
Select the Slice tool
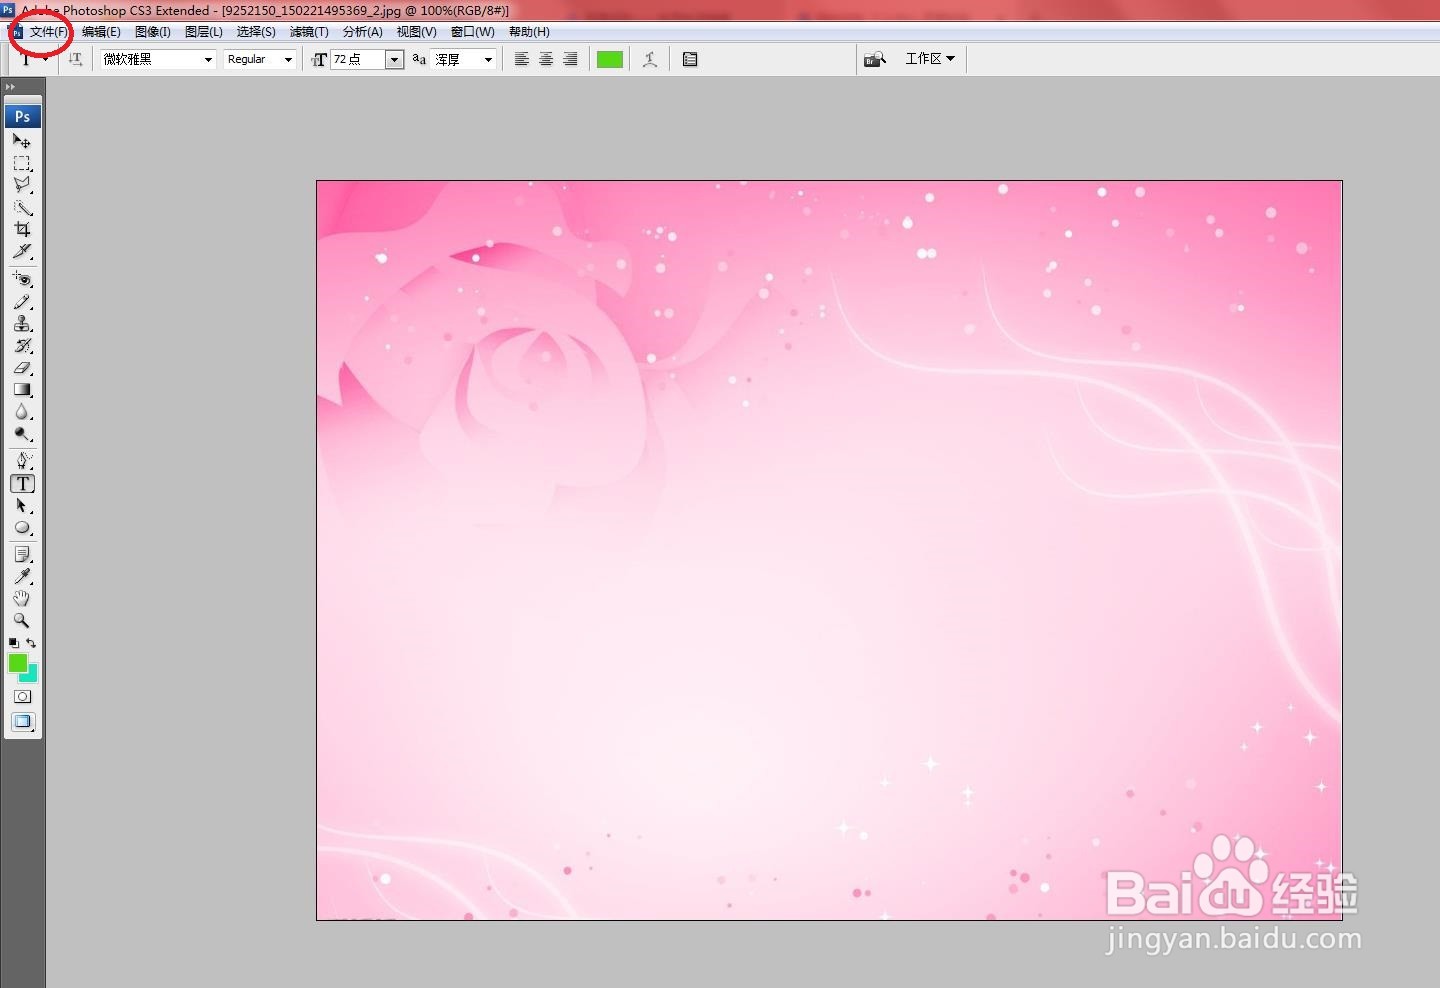22,251
